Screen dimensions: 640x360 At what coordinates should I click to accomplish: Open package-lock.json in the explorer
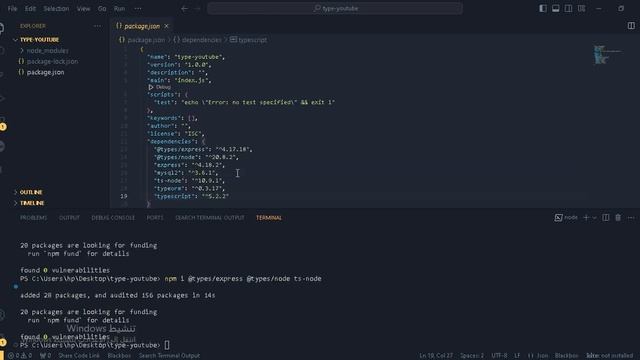[x=52, y=61]
